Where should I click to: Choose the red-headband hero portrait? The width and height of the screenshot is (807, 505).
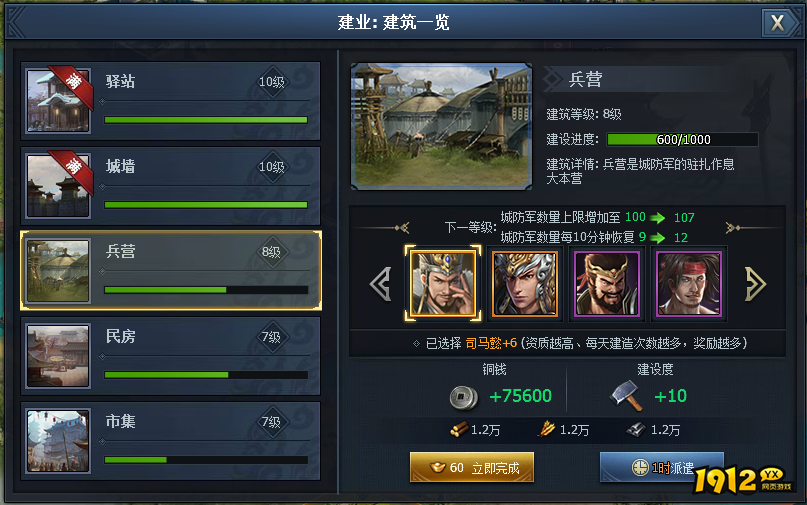[689, 284]
